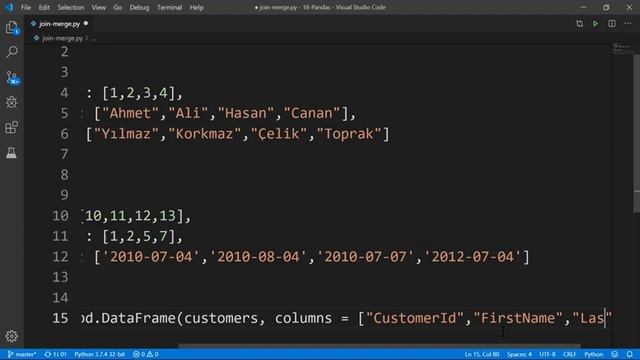Click line number 10 in gutter
Viewport: 640px width, 360px height.
[60, 216]
